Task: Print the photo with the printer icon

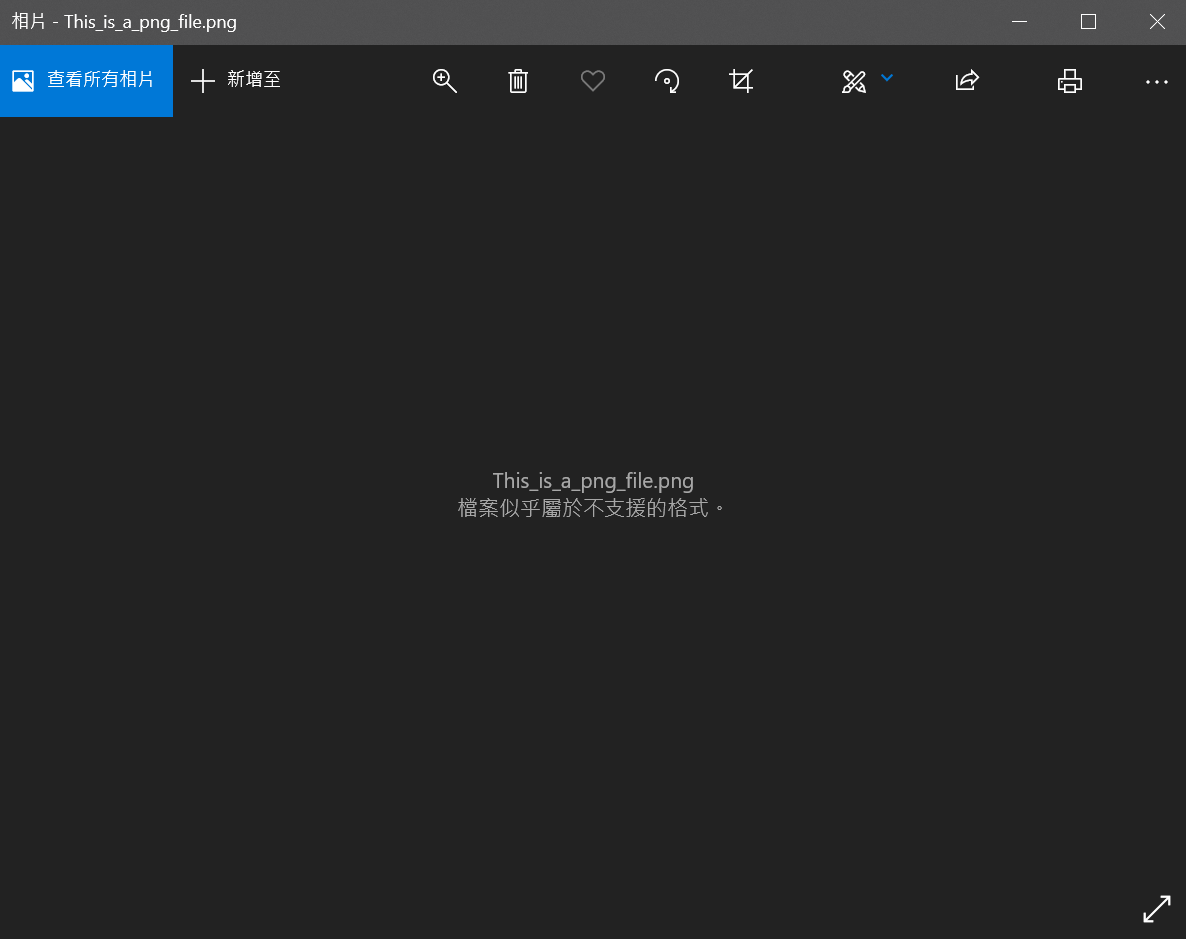Action: click(x=1070, y=81)
